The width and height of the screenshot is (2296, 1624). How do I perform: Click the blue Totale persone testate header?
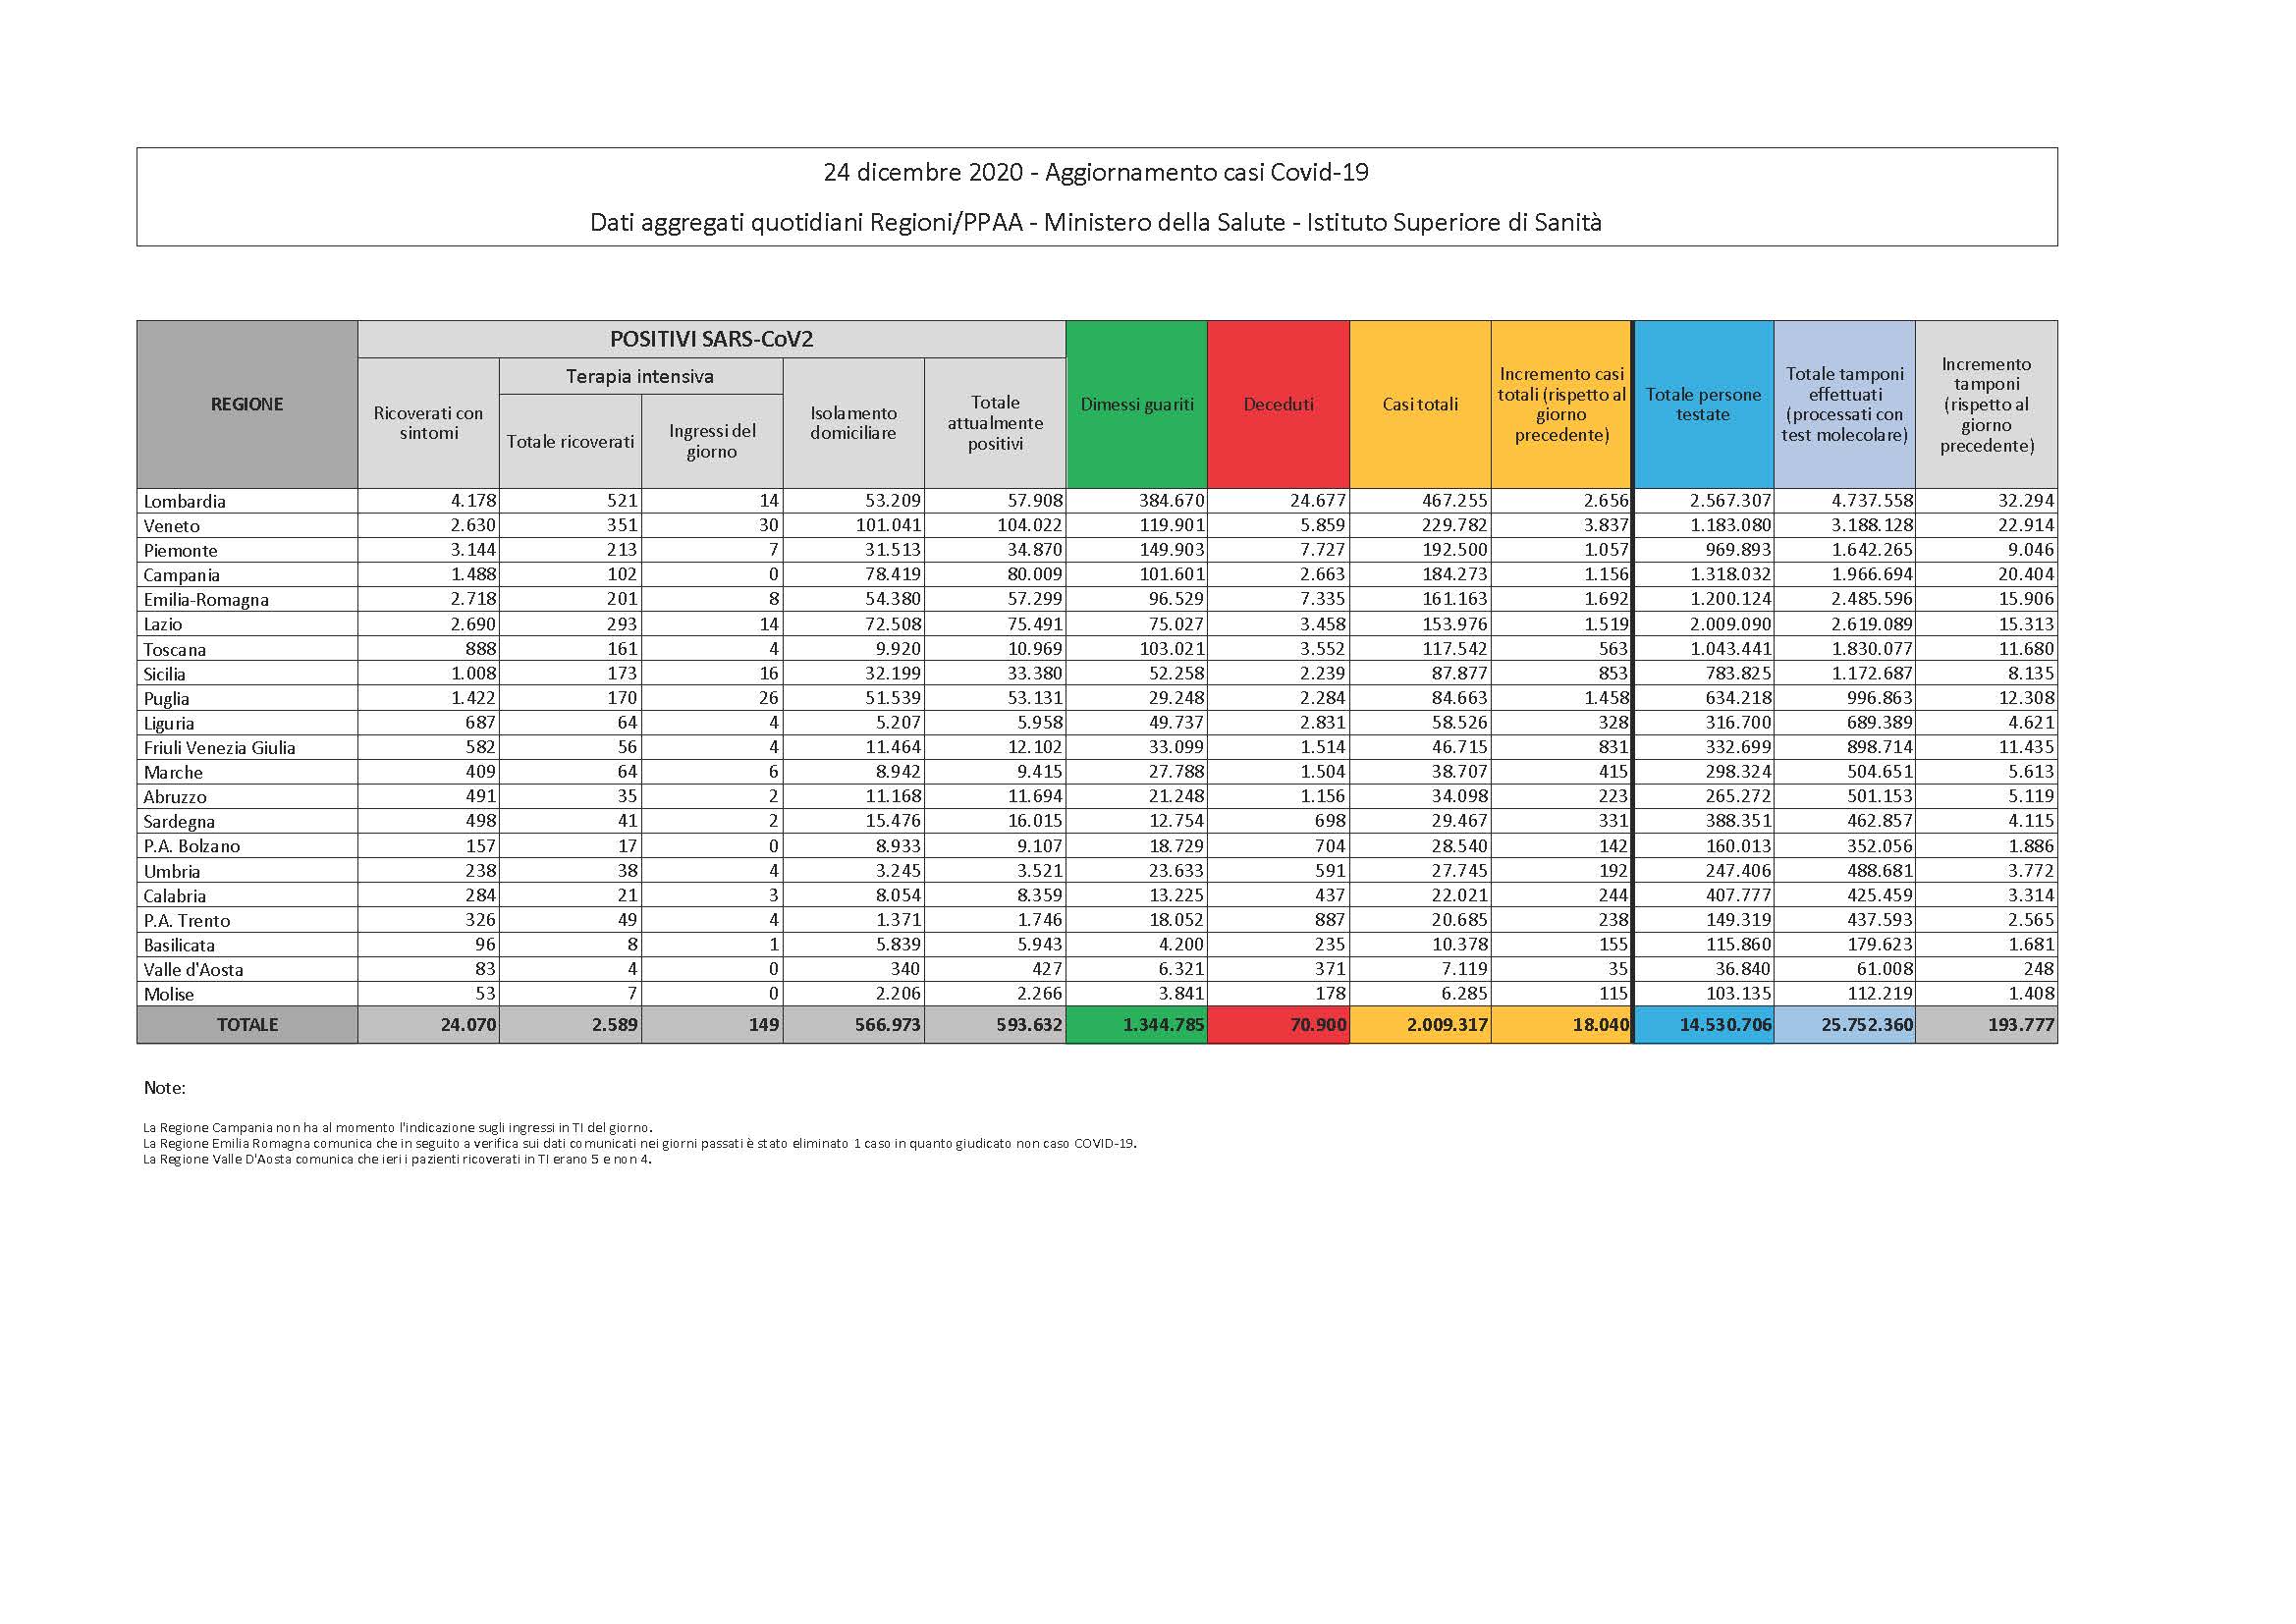1703,404
